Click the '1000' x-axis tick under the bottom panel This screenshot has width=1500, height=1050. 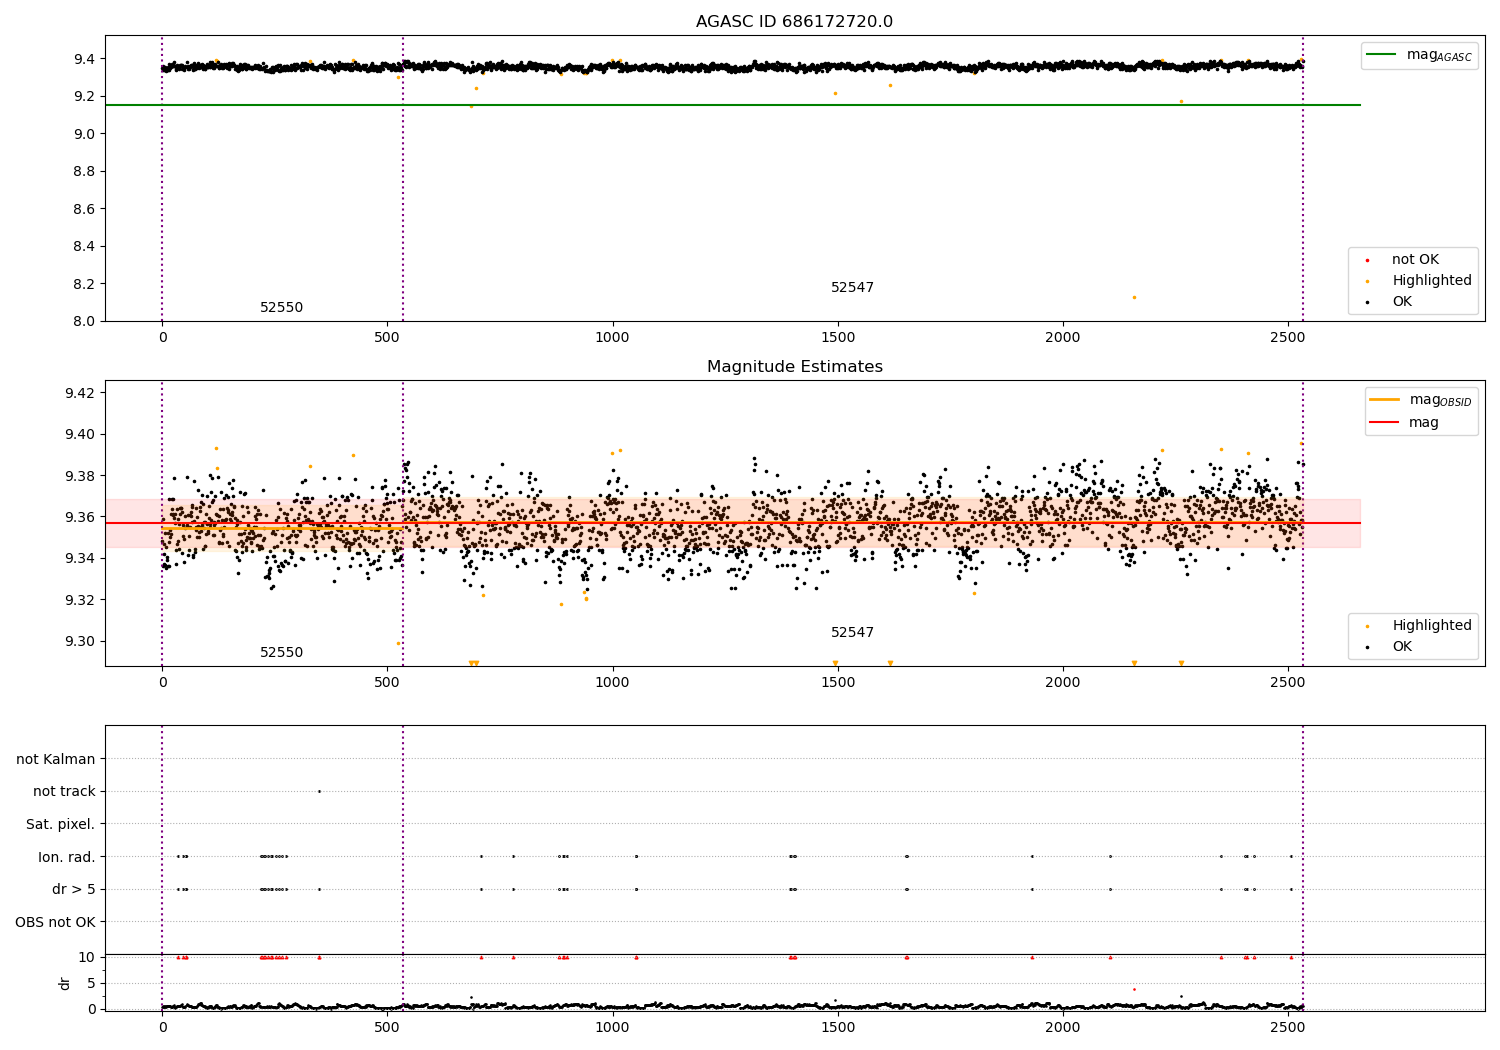(612, 1027)
